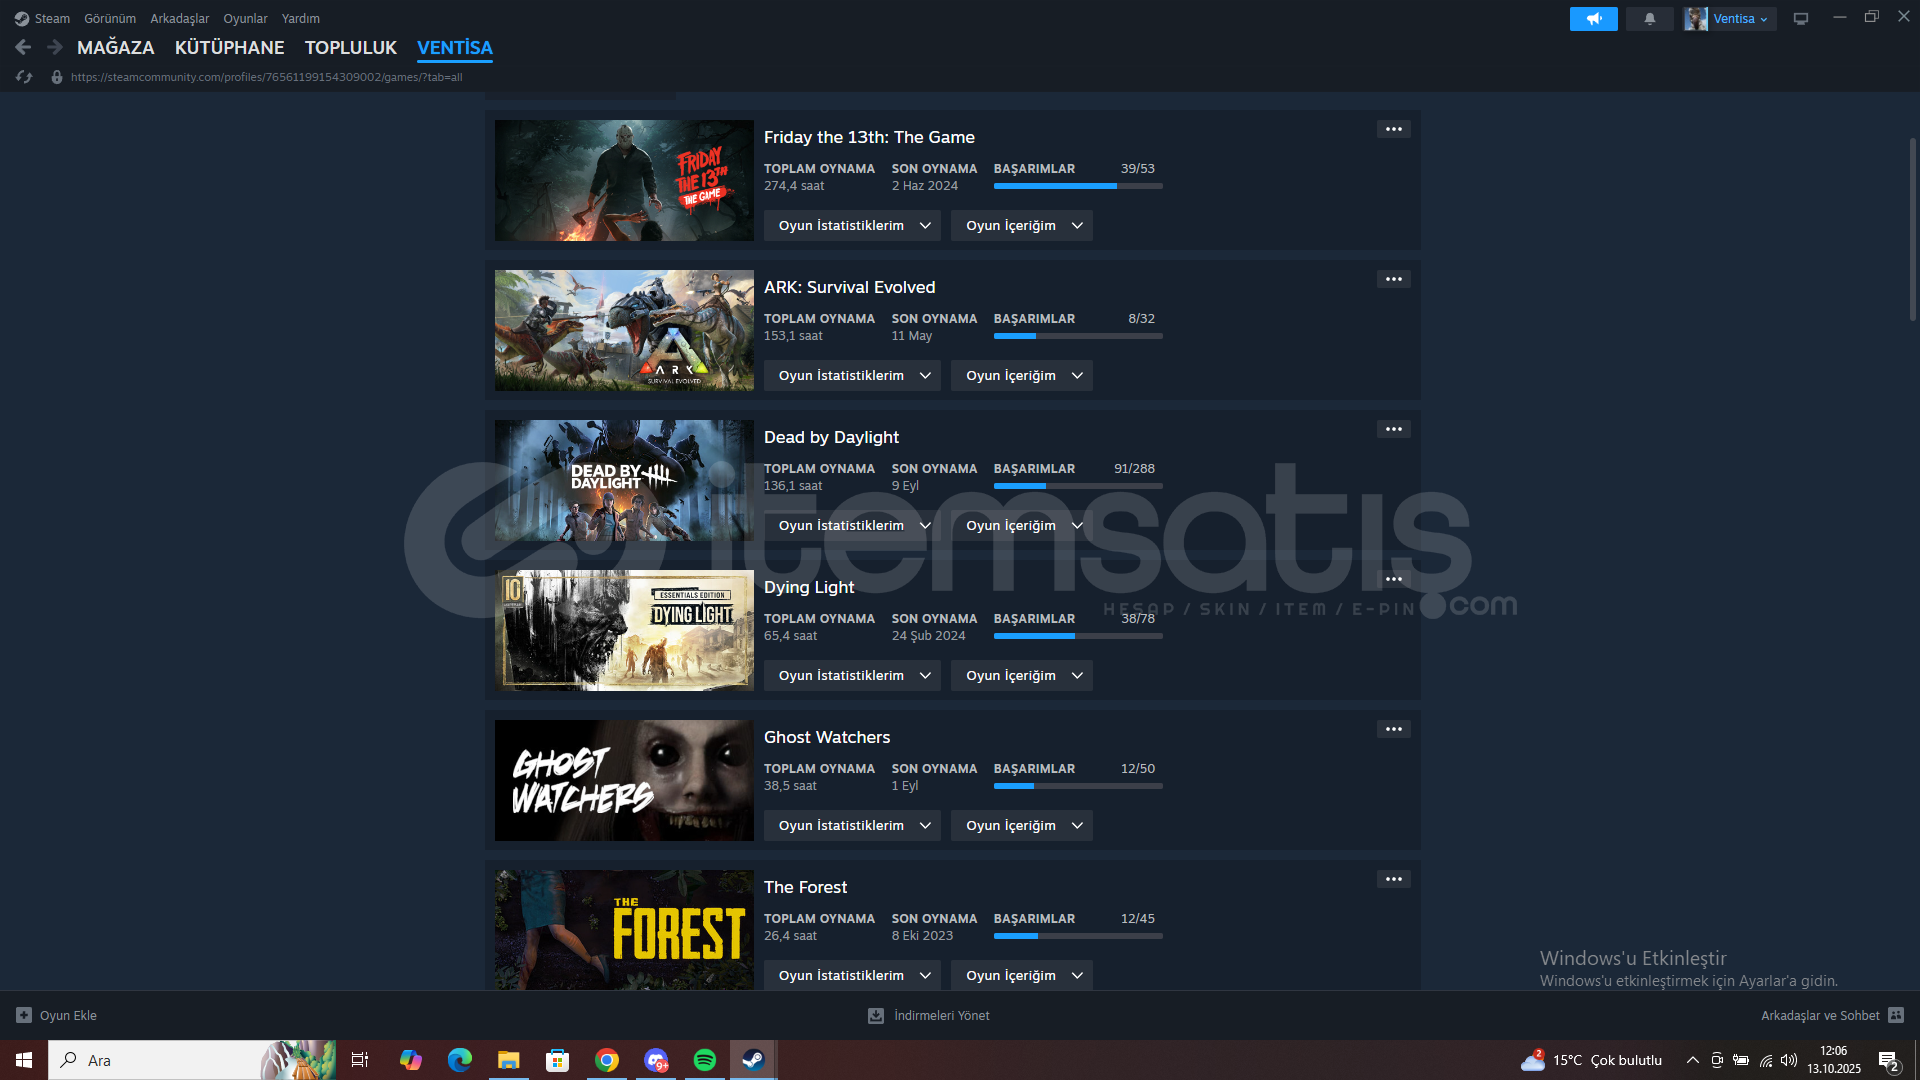Open three-dot options for Ghost Watchers

(1393, 729)
